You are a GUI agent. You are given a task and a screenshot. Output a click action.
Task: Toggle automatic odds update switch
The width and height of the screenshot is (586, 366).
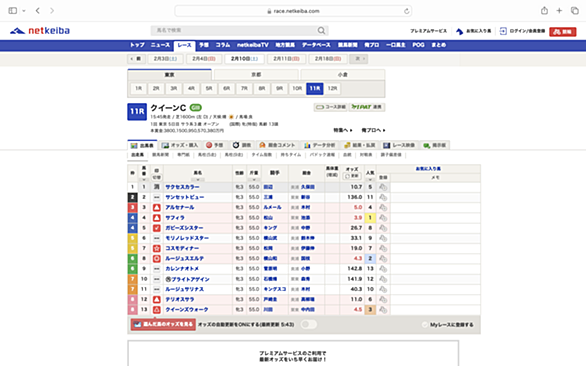pyautogui.click(x=309, y=324)
